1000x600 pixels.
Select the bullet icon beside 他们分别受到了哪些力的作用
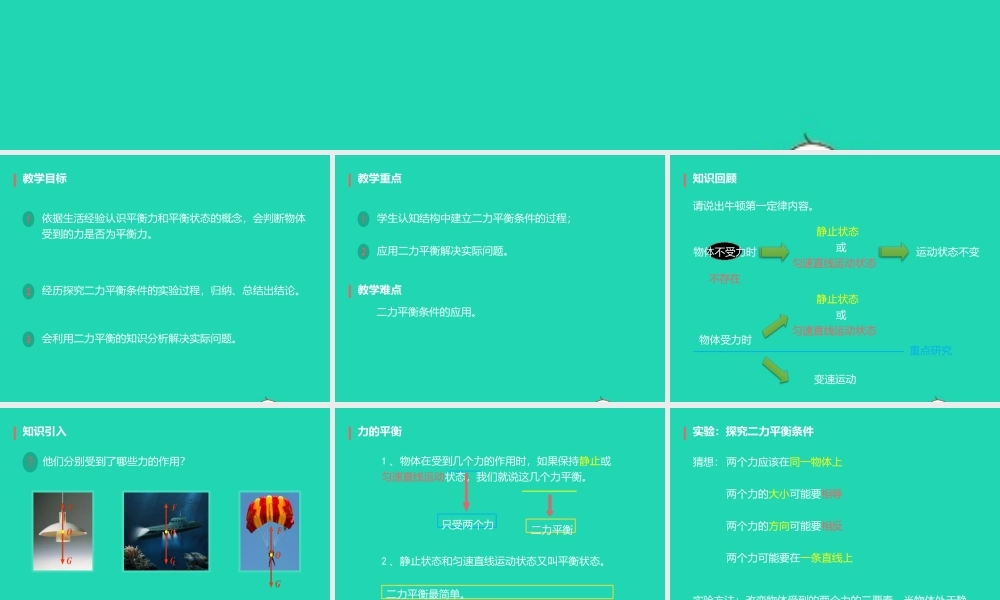point(29,461)
